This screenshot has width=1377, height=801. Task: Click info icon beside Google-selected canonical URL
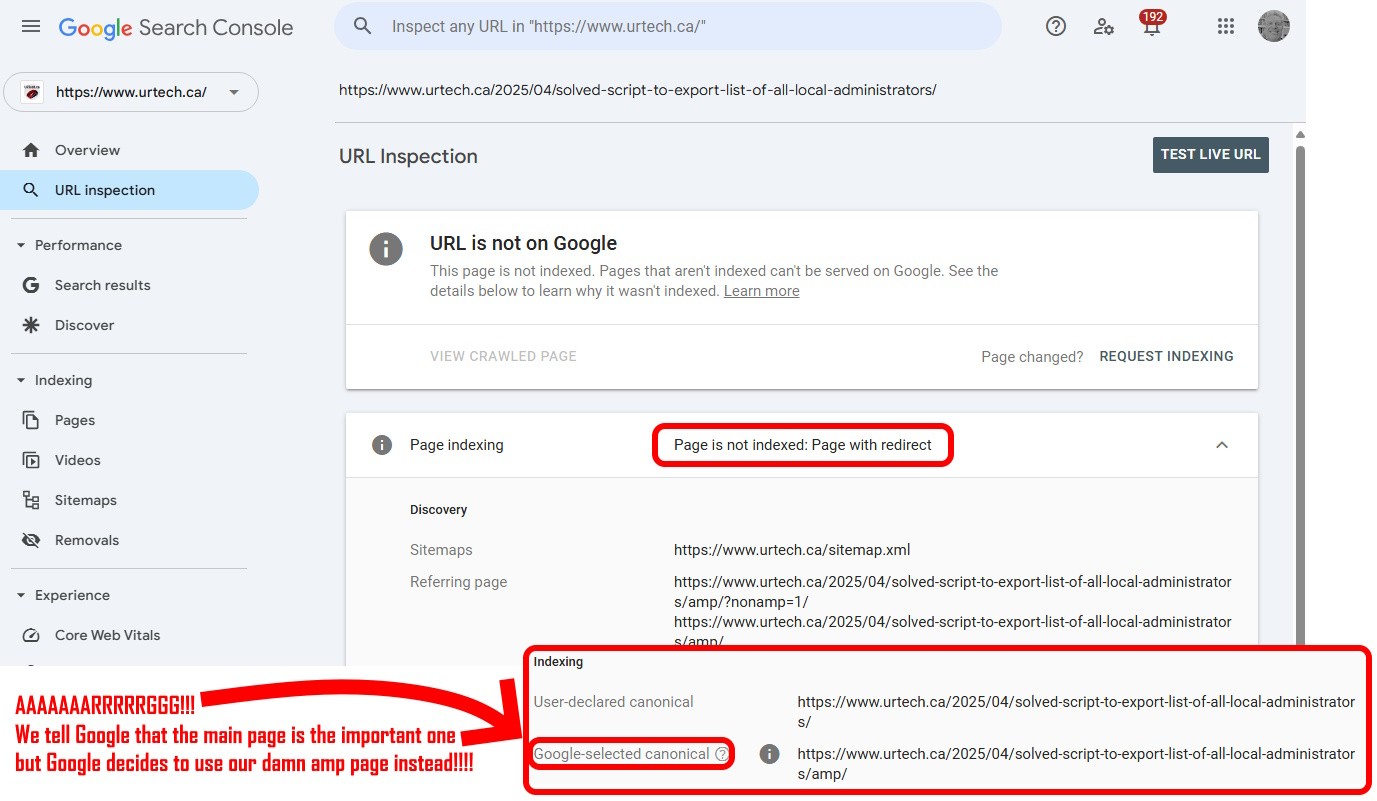tap(769, 754)
